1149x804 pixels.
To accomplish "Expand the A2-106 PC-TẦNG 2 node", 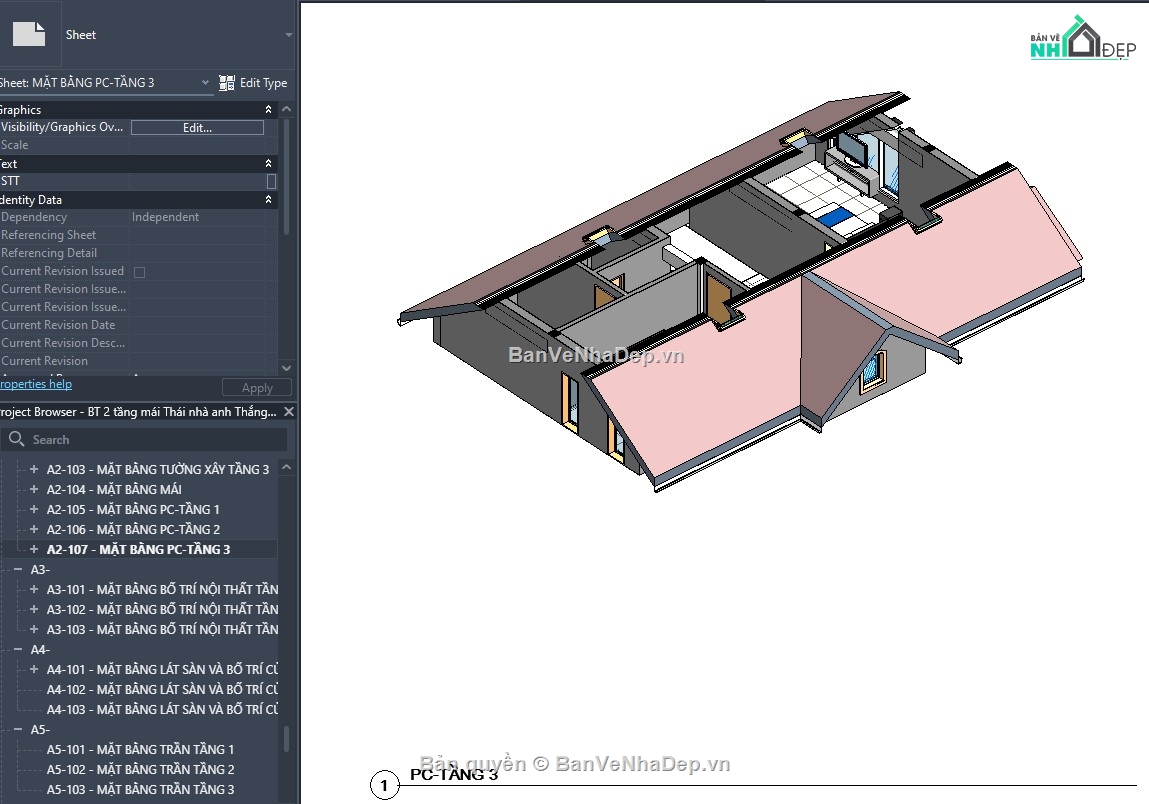I will (x=34, y=529).
